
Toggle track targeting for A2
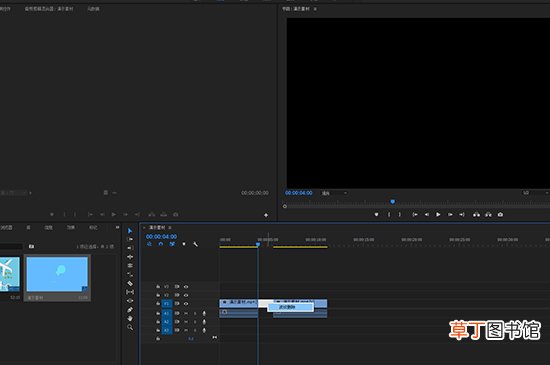(x=167, y=322)
